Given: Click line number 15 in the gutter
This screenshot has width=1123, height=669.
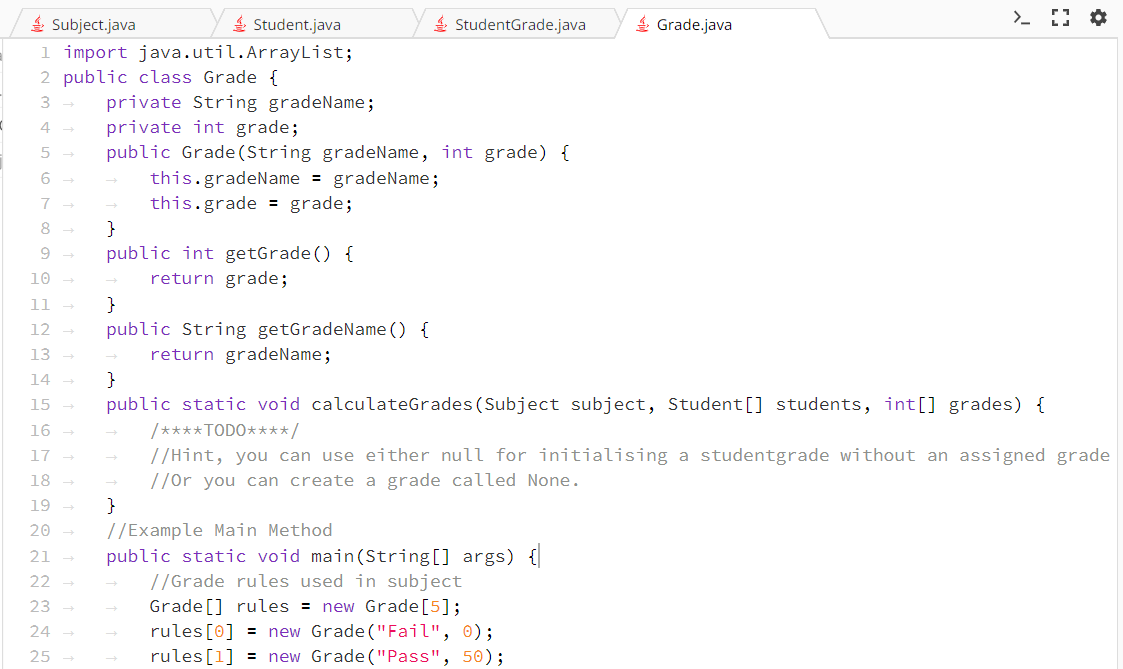Looking at the screenshot, I should point(39,404).
